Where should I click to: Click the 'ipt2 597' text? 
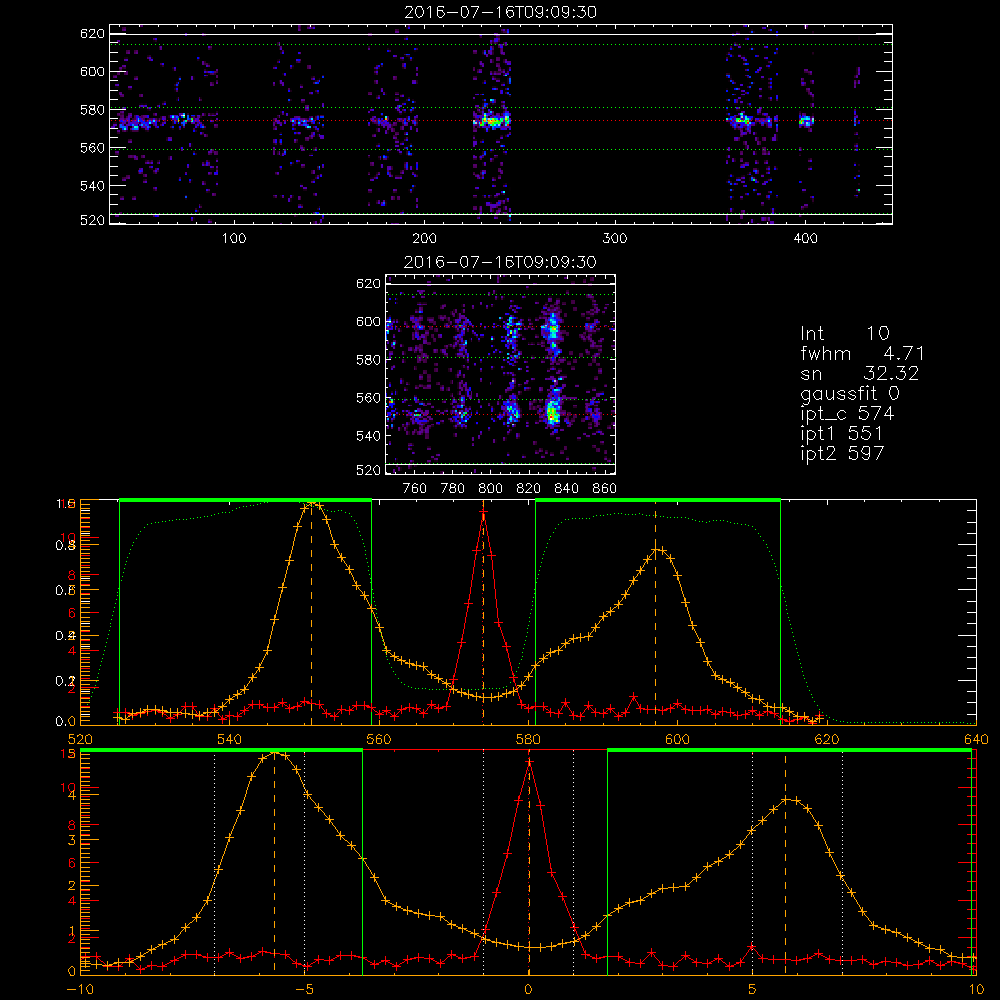click(842, 453)
